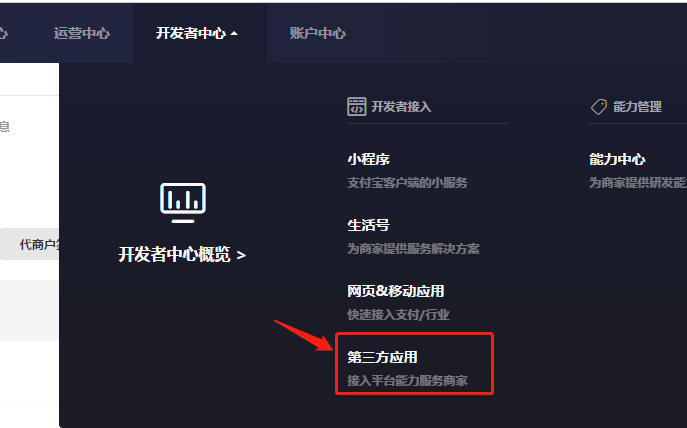Open the 运营中心 tab
Screen dimensions: 687x428
(81, 33)
